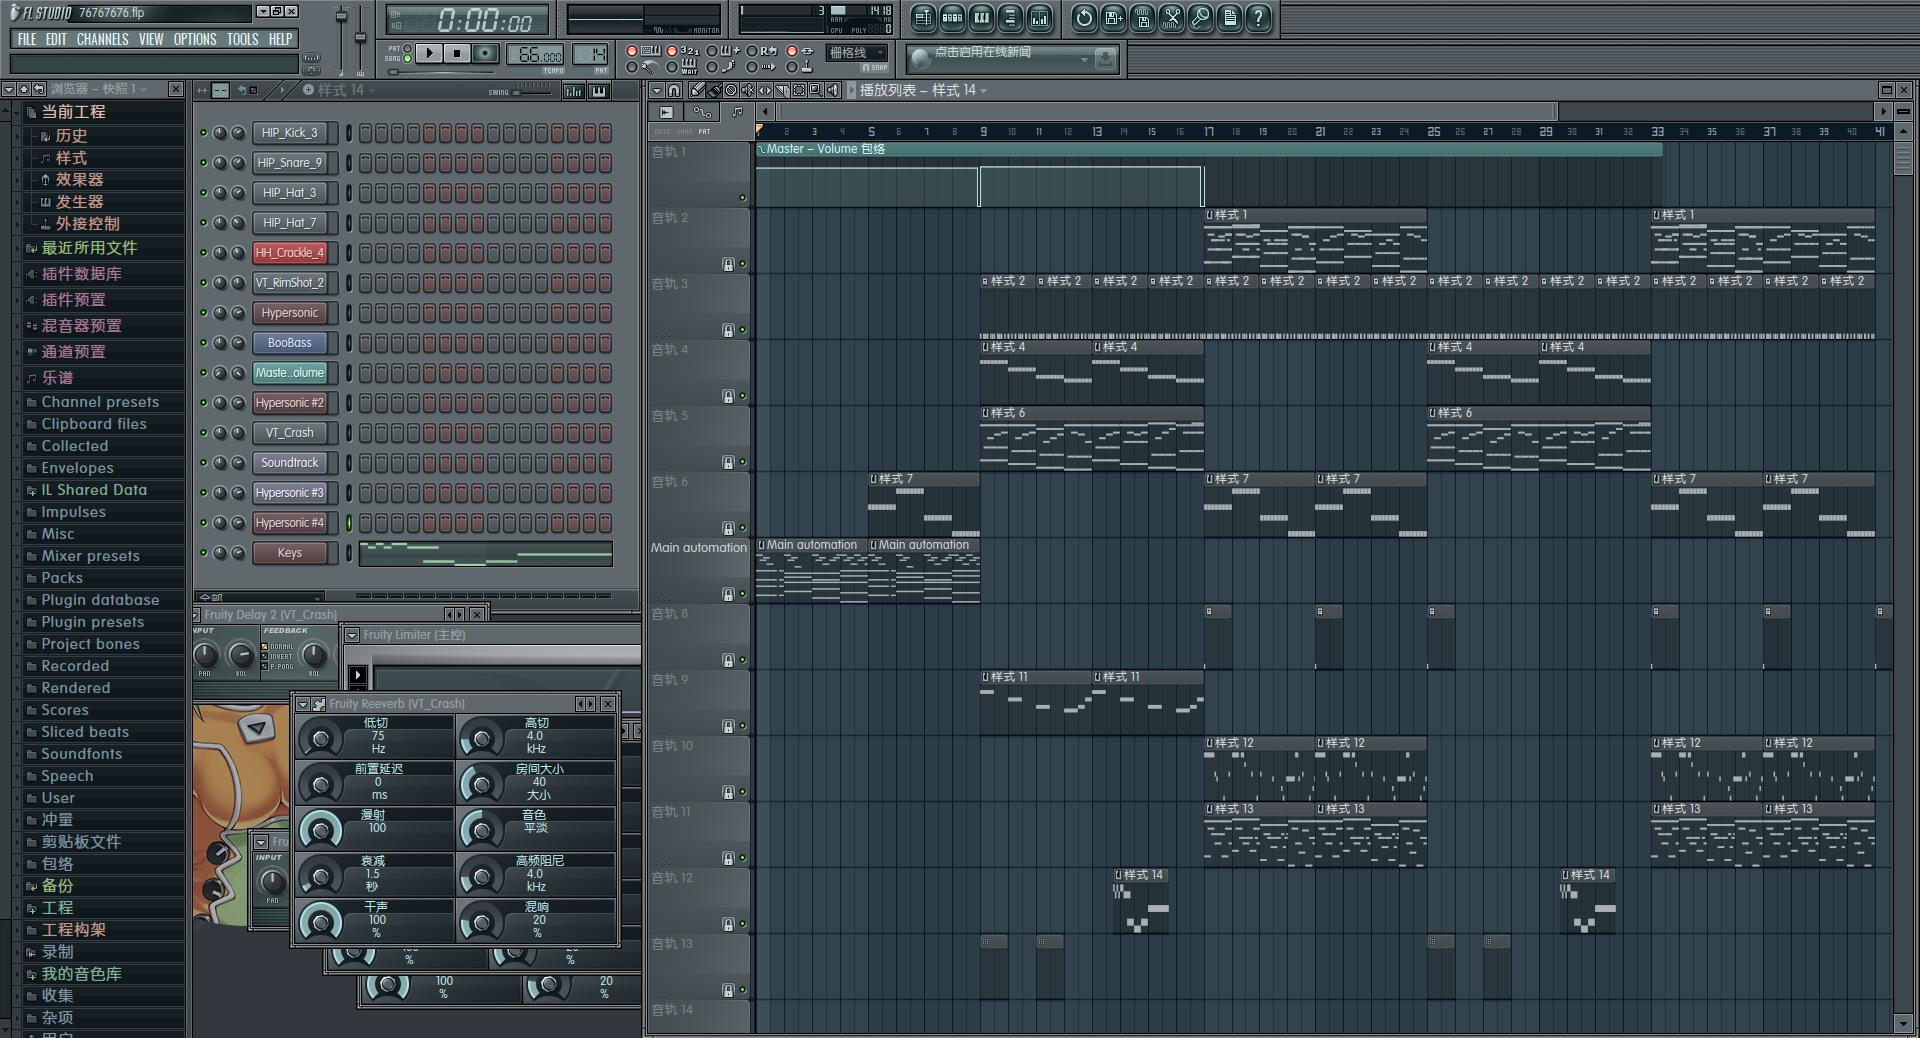Image resolution: width=1920 pixels, height=1038 pixels.
Task: Click the undo circular-arrow toolbar icon
Action: coord(1084,17)
